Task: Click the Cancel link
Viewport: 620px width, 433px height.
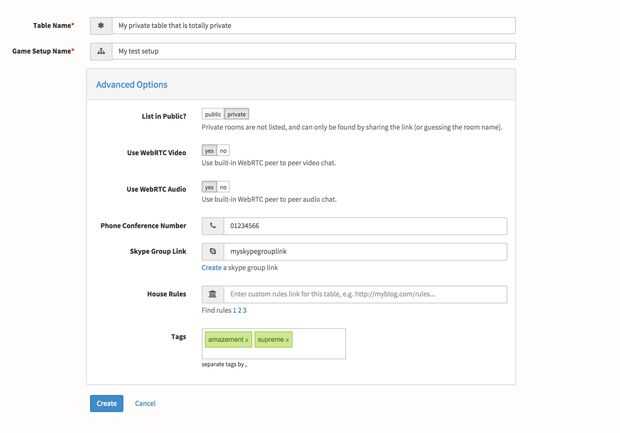Action: coord(145,404)
